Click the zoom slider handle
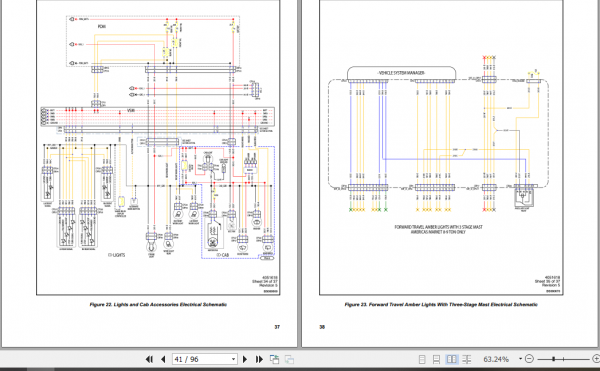Image resolution: width=600 pixels, height=371 pixels. (x=553, y=359)
